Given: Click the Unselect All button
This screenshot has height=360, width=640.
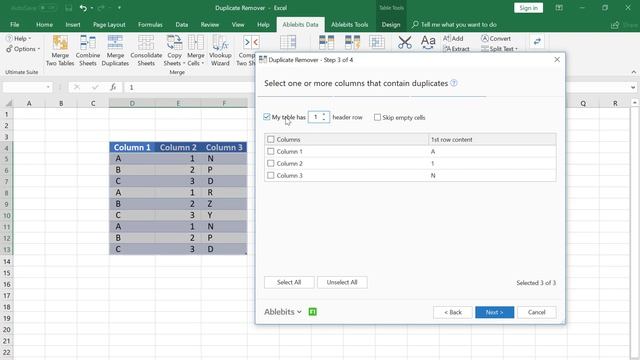Looking at the screenshot, I should coord(342,282).
